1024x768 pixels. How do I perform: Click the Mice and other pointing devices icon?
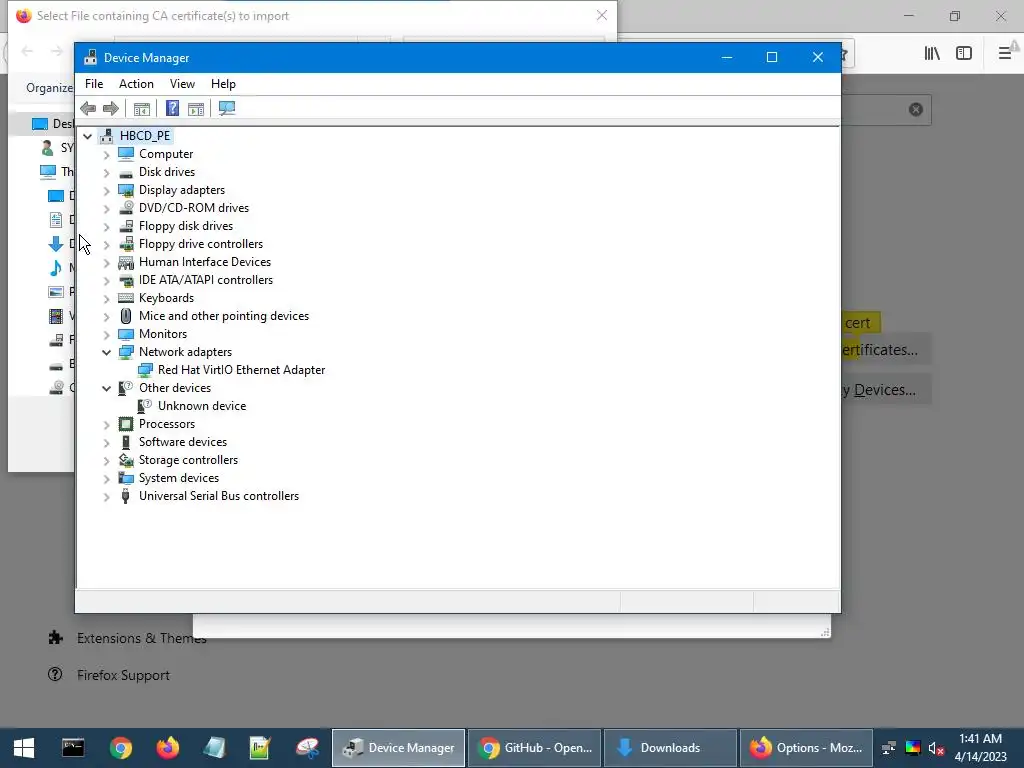pos(126,316)
